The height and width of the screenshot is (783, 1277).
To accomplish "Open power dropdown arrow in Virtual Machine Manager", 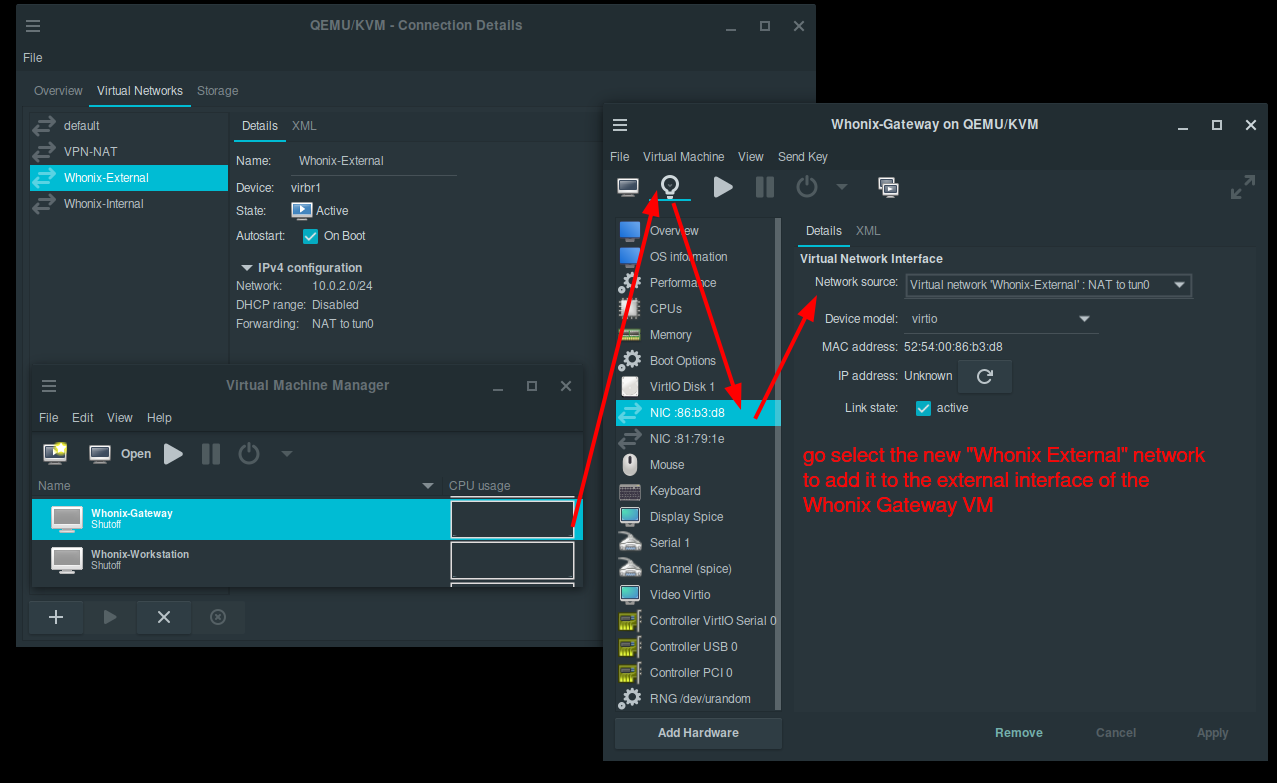I will 287,454.
